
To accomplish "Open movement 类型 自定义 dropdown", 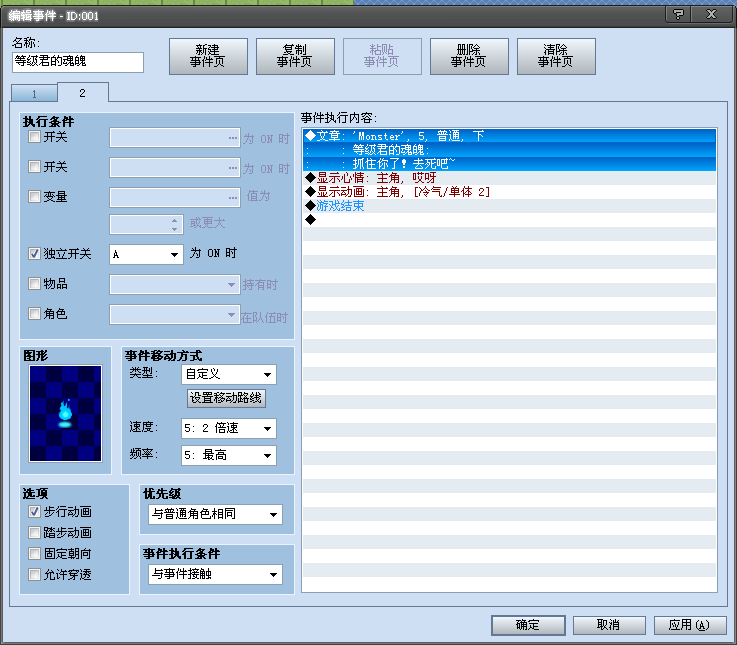I will click(x=229, y=375).
